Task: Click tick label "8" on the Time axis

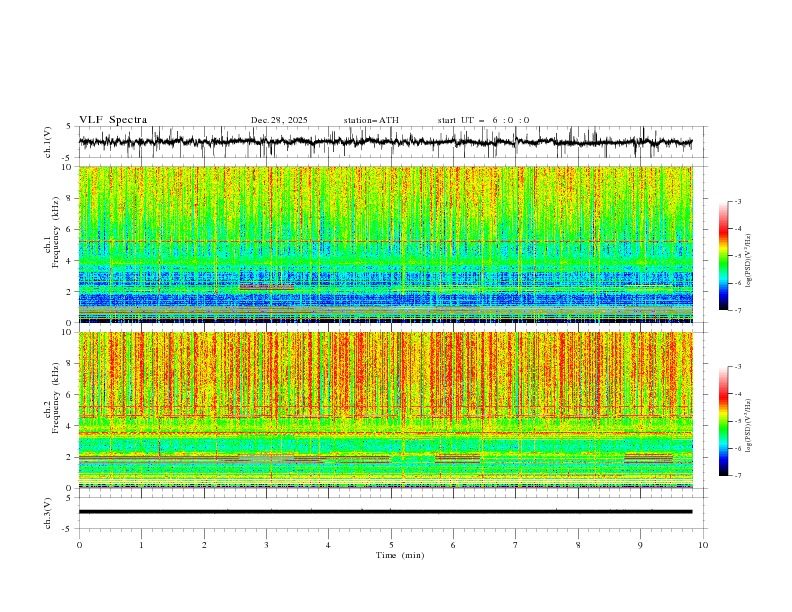Action: [x=578, y=545]
